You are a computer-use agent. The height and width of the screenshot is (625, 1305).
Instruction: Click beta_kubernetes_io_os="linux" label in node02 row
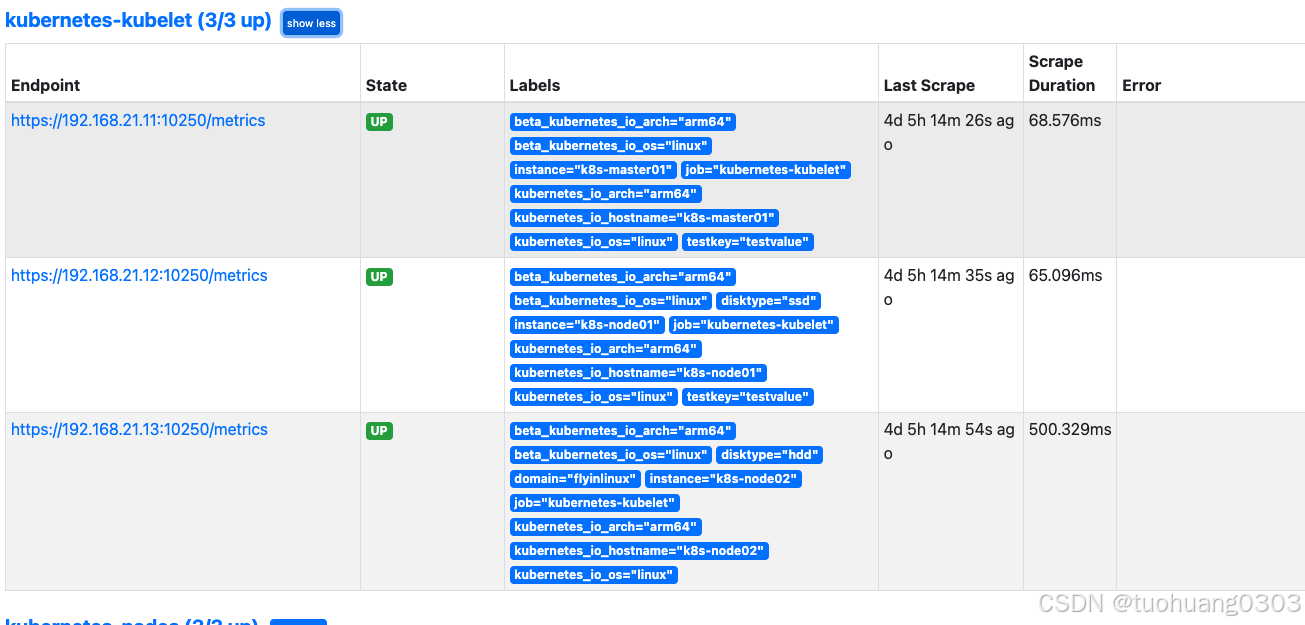611,455
